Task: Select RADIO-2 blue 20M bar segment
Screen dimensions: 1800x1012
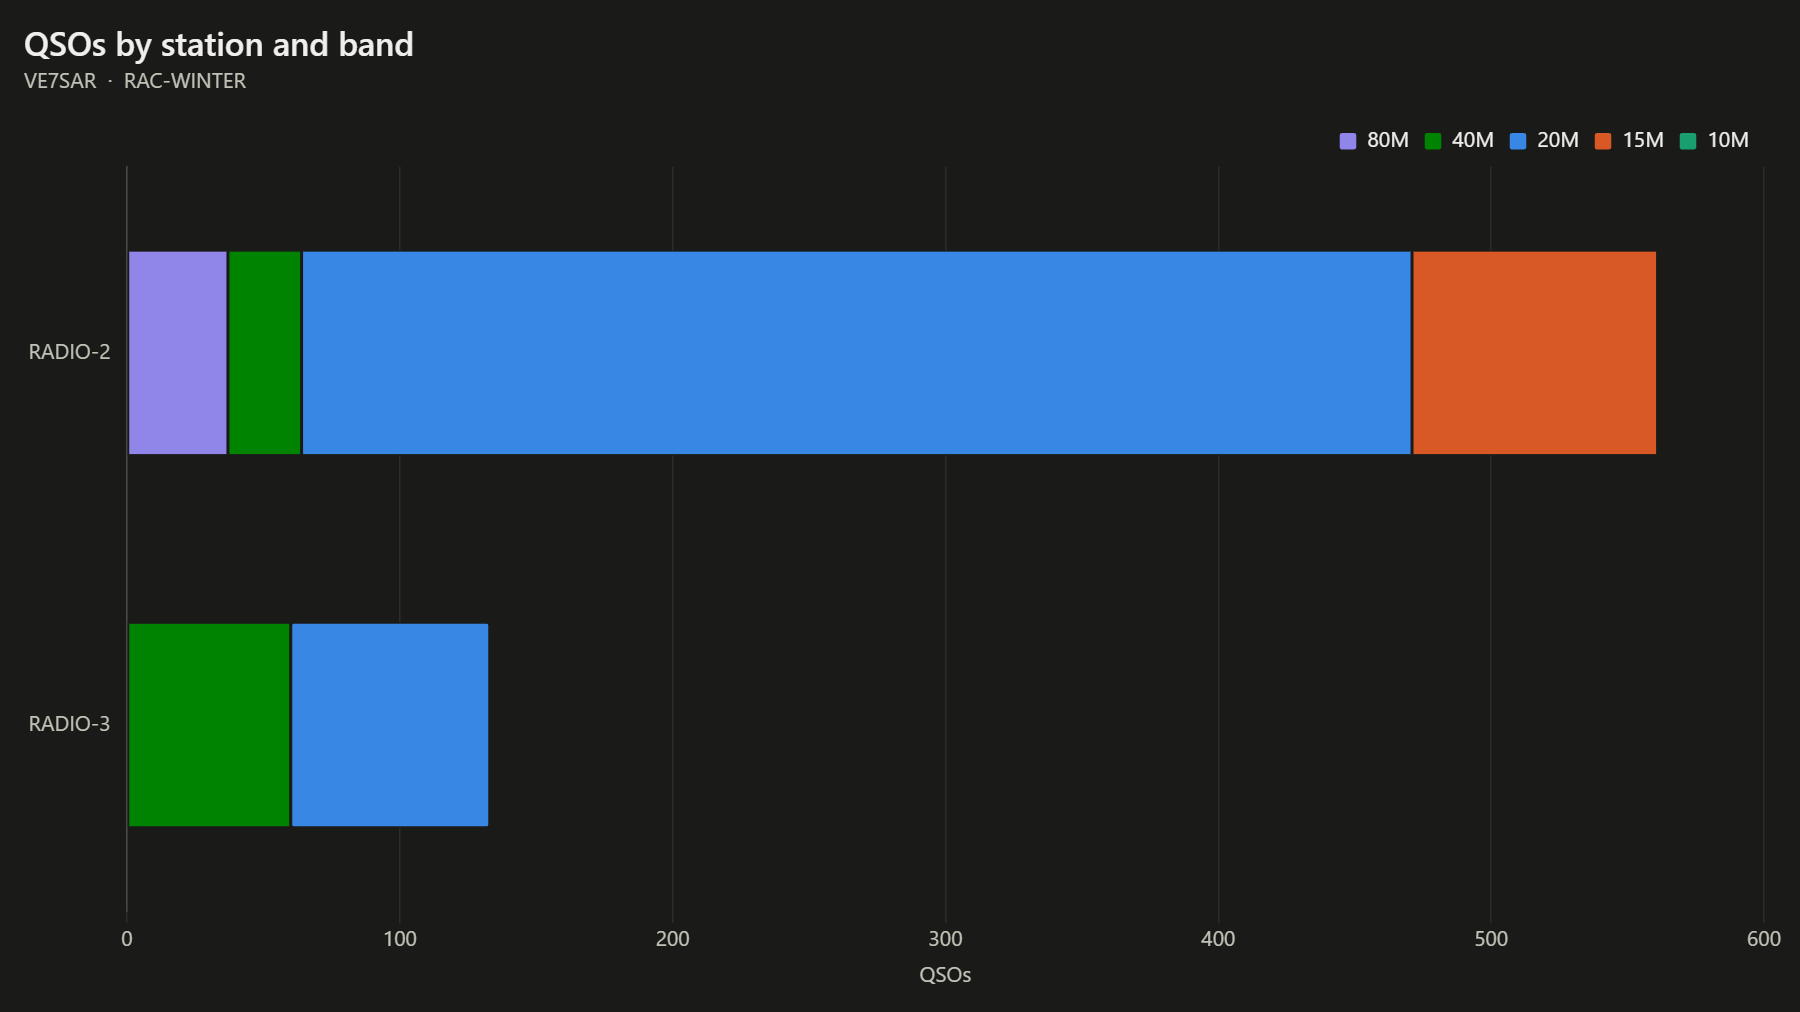Action: (856, 353)
